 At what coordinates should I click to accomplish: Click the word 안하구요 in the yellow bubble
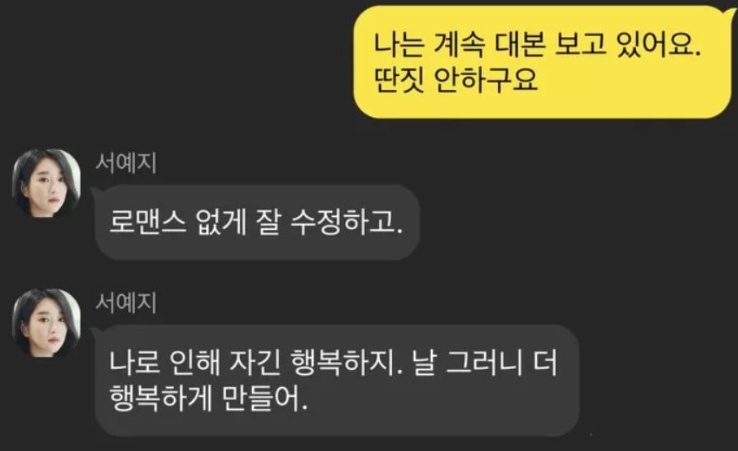pos(485,81)
